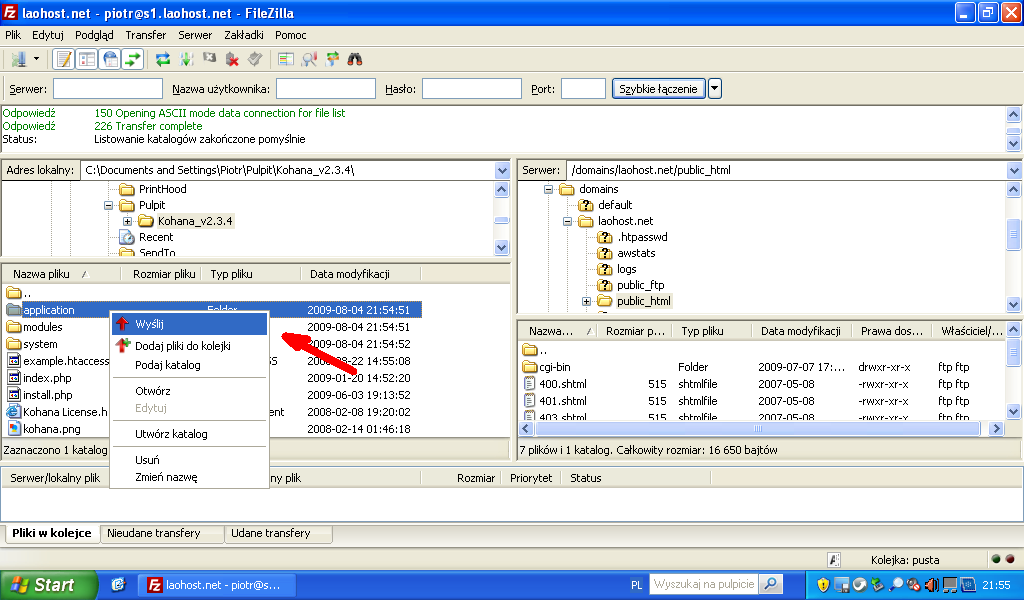Click the Szybkie łączenie button
Image resolution: width=1024 pixels, height=600 pixels.
[x=658, y=89]
